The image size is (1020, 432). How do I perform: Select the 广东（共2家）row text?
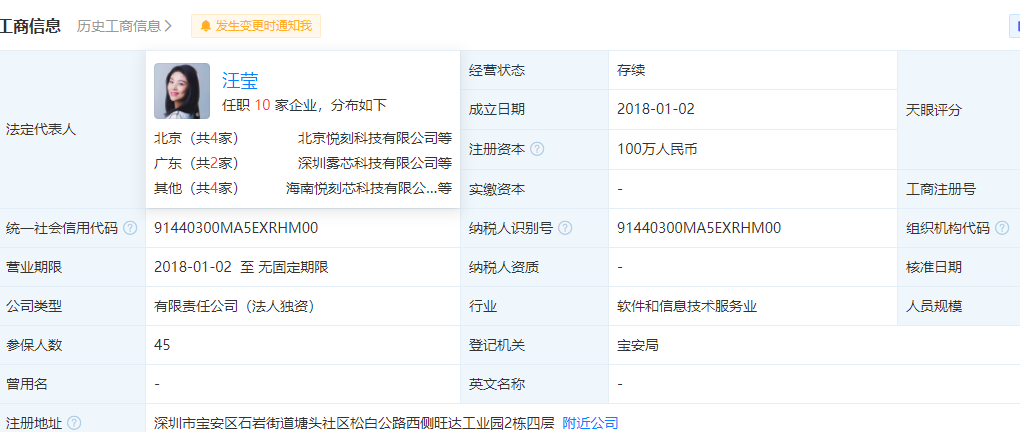click(196, 163)
